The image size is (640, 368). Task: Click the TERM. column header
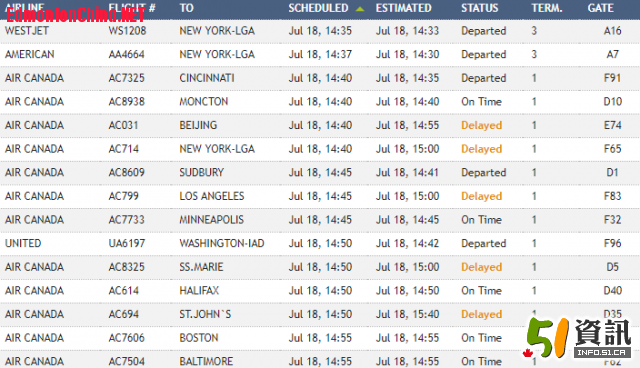pos(547,8)
